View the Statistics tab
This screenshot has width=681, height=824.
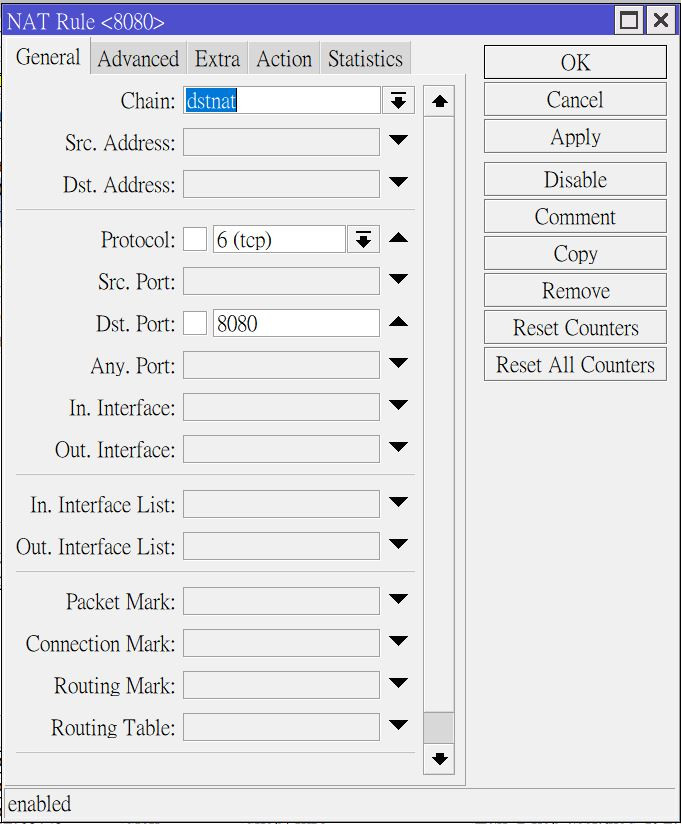click(365, 58)
